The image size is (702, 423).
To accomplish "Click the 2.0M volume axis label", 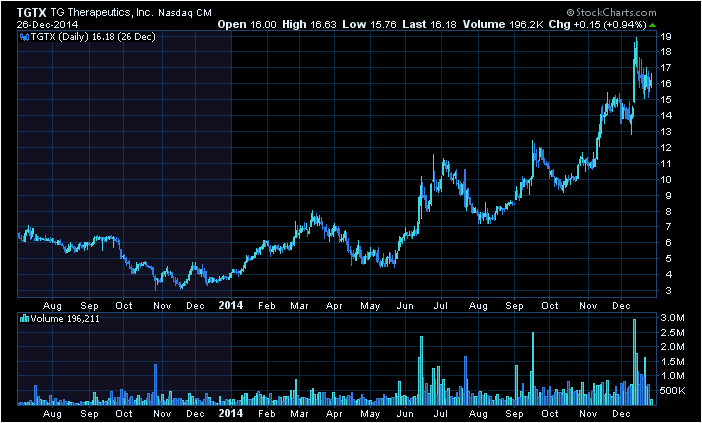I will tap(673, 347).
